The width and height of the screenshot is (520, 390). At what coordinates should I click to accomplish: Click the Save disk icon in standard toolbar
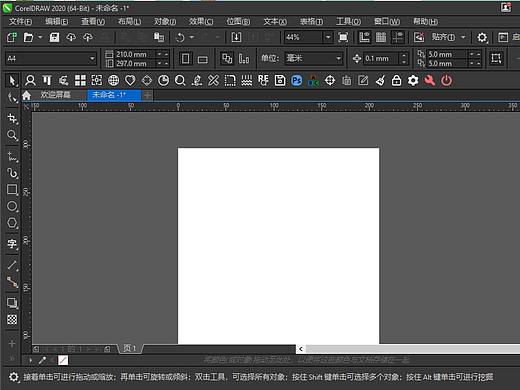[x=54, y=37]
